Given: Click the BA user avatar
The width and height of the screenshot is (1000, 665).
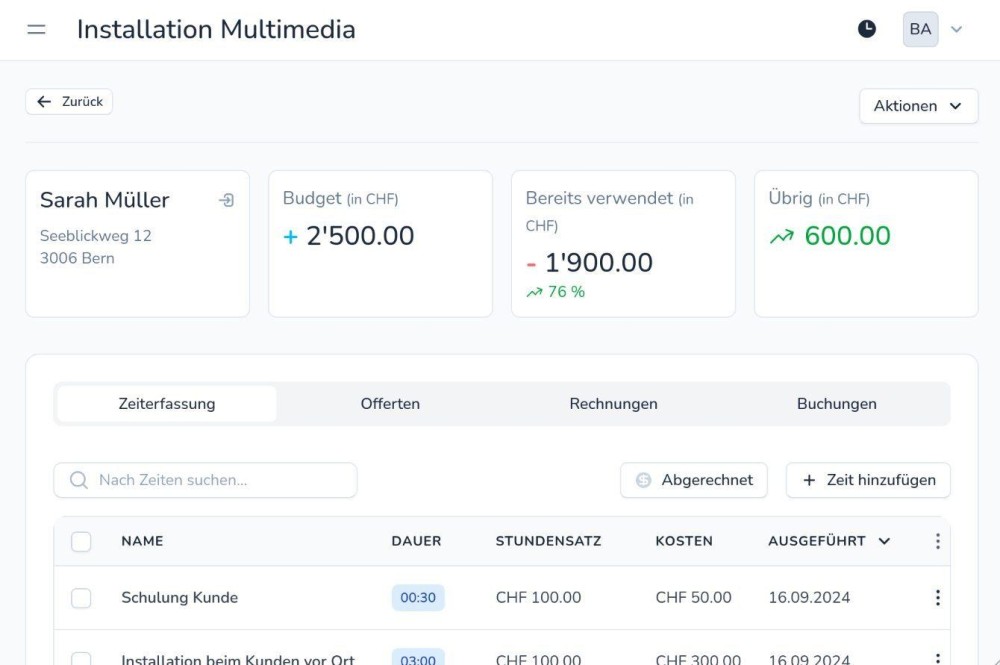Looking at the screenshot, I should click(920, 29).
